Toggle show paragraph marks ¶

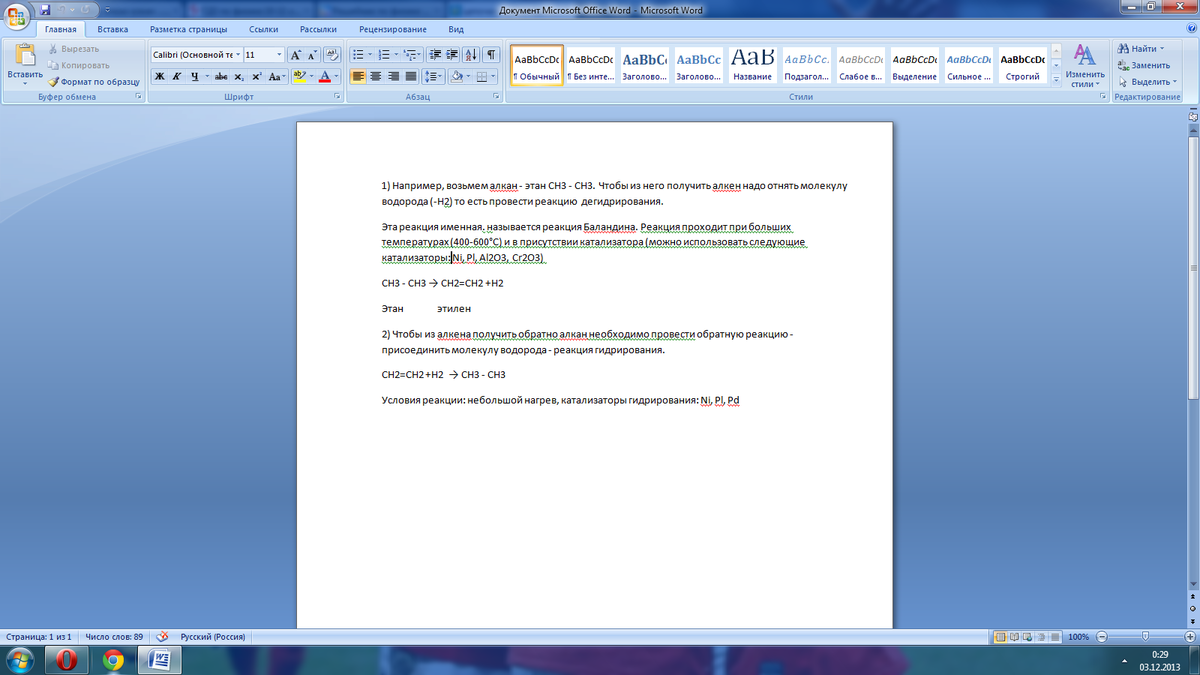[x=492, y=55]
